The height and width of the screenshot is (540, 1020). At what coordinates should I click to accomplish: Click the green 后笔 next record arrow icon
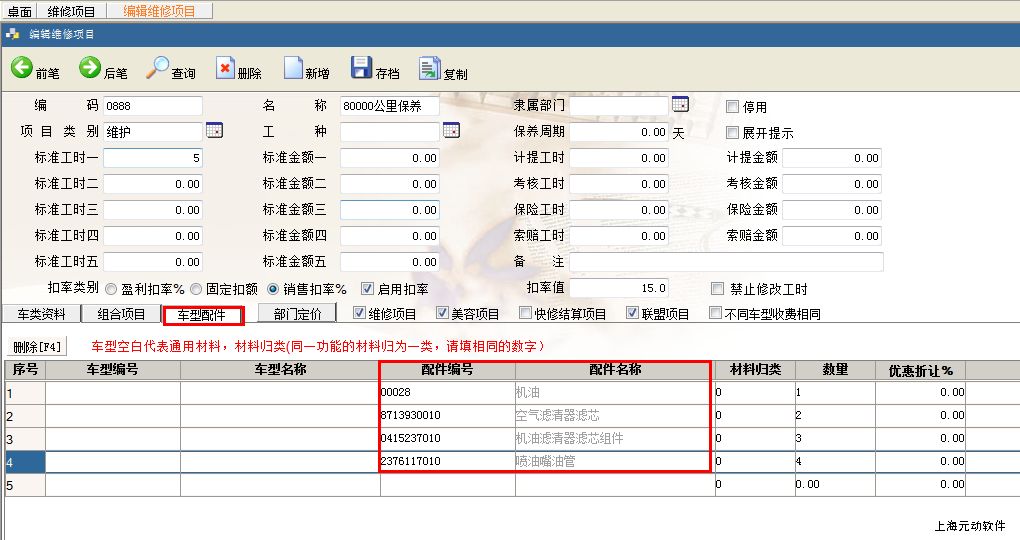click(x=90, y=68)
